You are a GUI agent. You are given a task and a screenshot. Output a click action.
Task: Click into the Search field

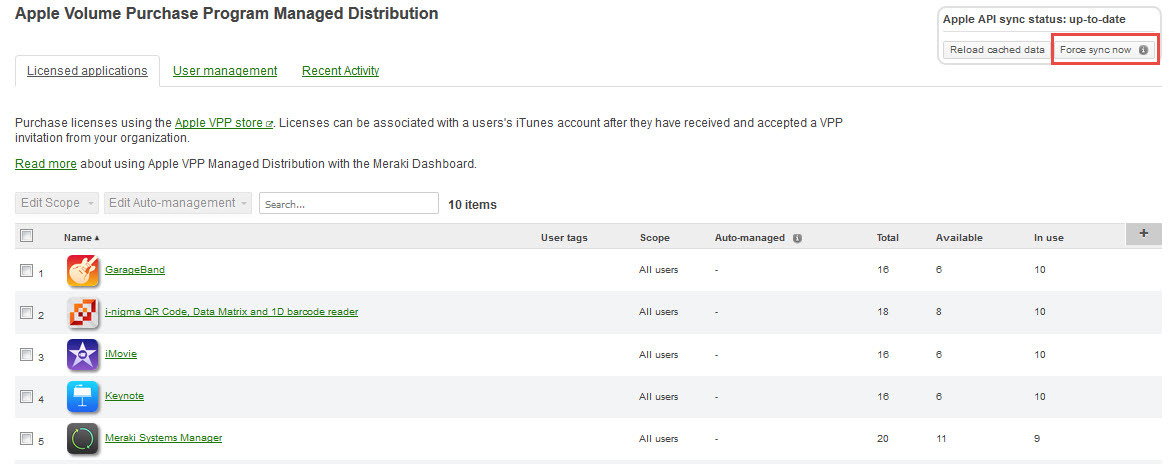349,203
